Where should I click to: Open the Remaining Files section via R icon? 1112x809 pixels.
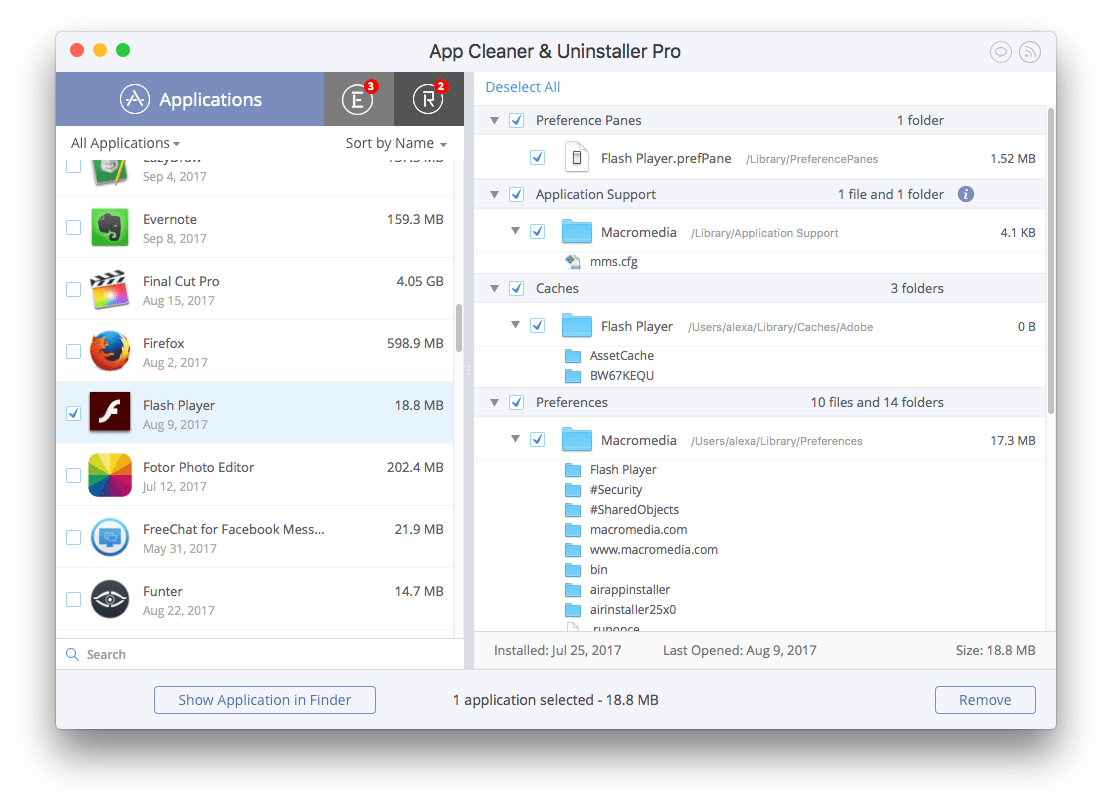(428, 99)
